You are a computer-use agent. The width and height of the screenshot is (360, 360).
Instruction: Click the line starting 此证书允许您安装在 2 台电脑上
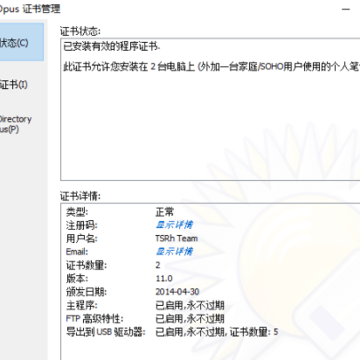coord(212,67)
